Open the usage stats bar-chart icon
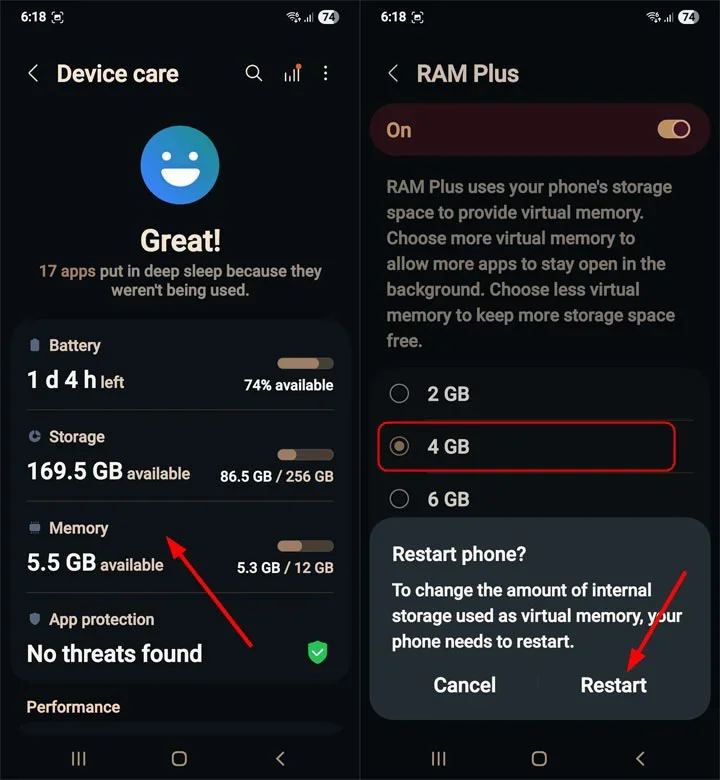This screenshot has width=720, height=780. 293,73
